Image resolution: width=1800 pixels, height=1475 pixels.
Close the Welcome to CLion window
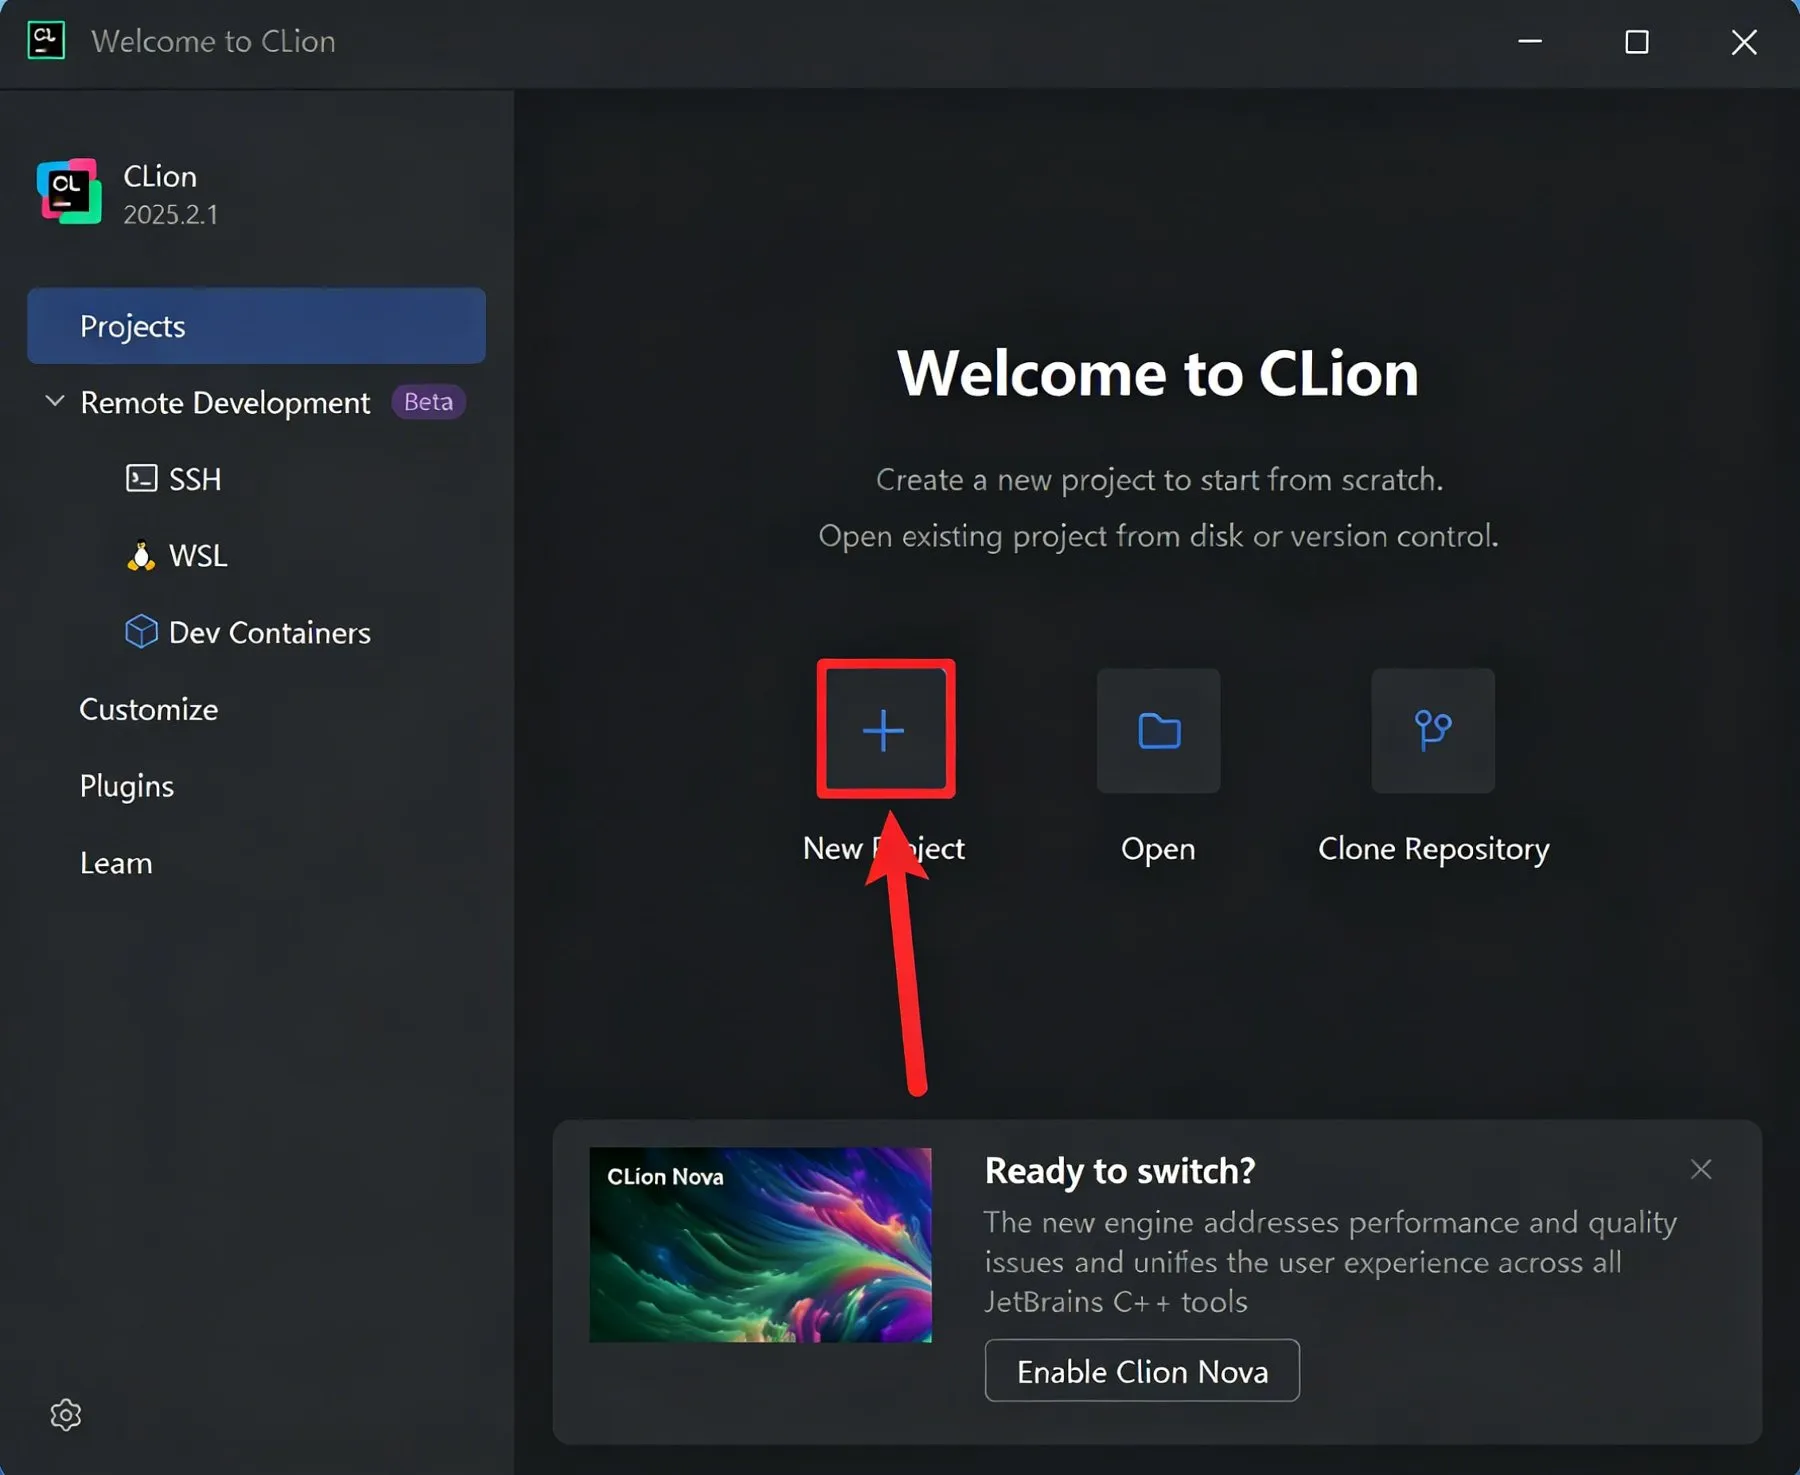click(x=1744, y=41)
